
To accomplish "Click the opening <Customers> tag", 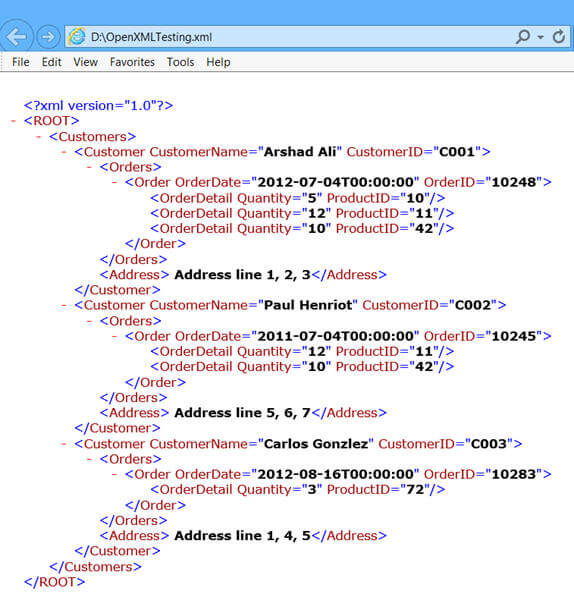I will (x=92, y=136).
